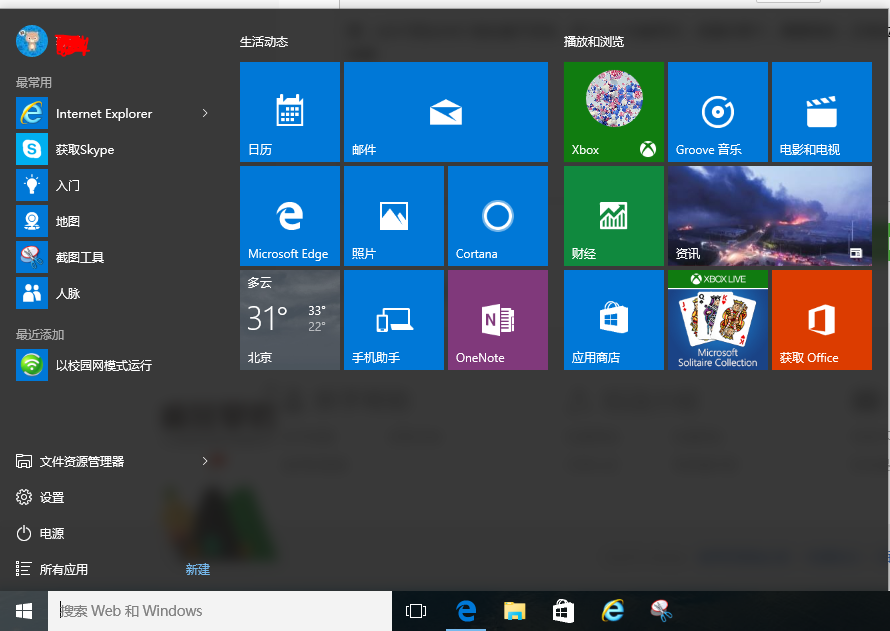Open the 日历 calendar tile
This screenshot has height=631, width=890.
click(x=289, y=112)
